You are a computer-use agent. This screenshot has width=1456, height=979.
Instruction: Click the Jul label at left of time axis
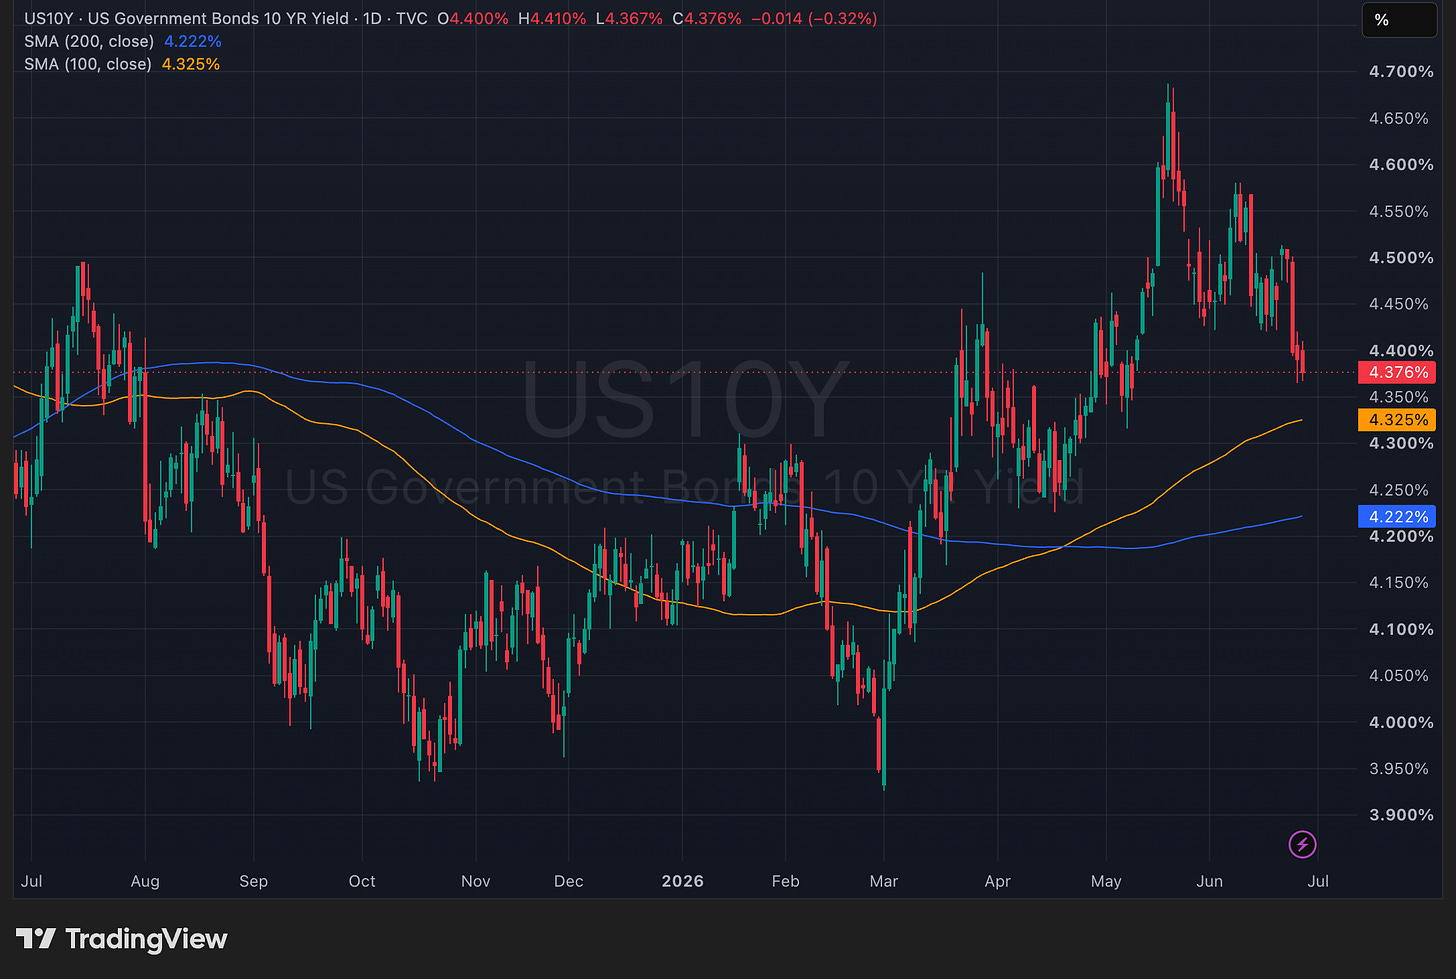tap(31, 881)
